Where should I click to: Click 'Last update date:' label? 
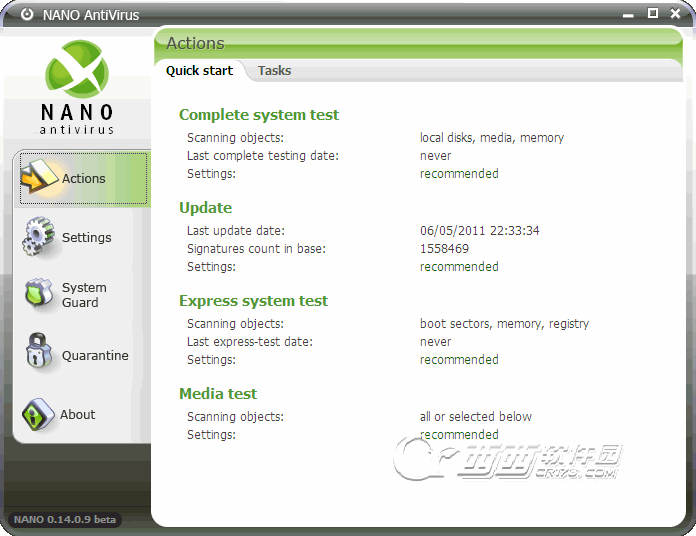(x=236, y=231)
